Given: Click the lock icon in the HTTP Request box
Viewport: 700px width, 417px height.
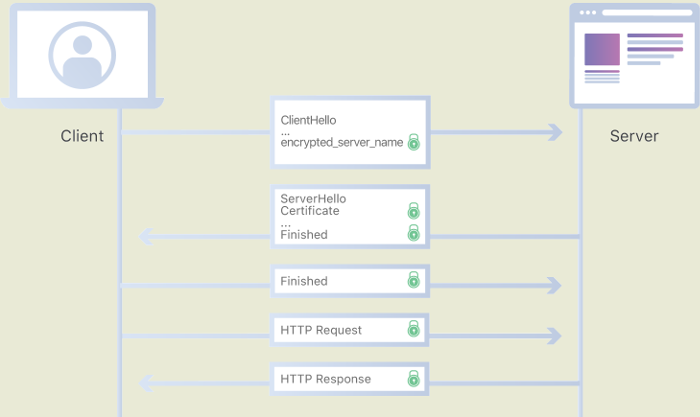Looking at the screenshot, I should (413, 329).
